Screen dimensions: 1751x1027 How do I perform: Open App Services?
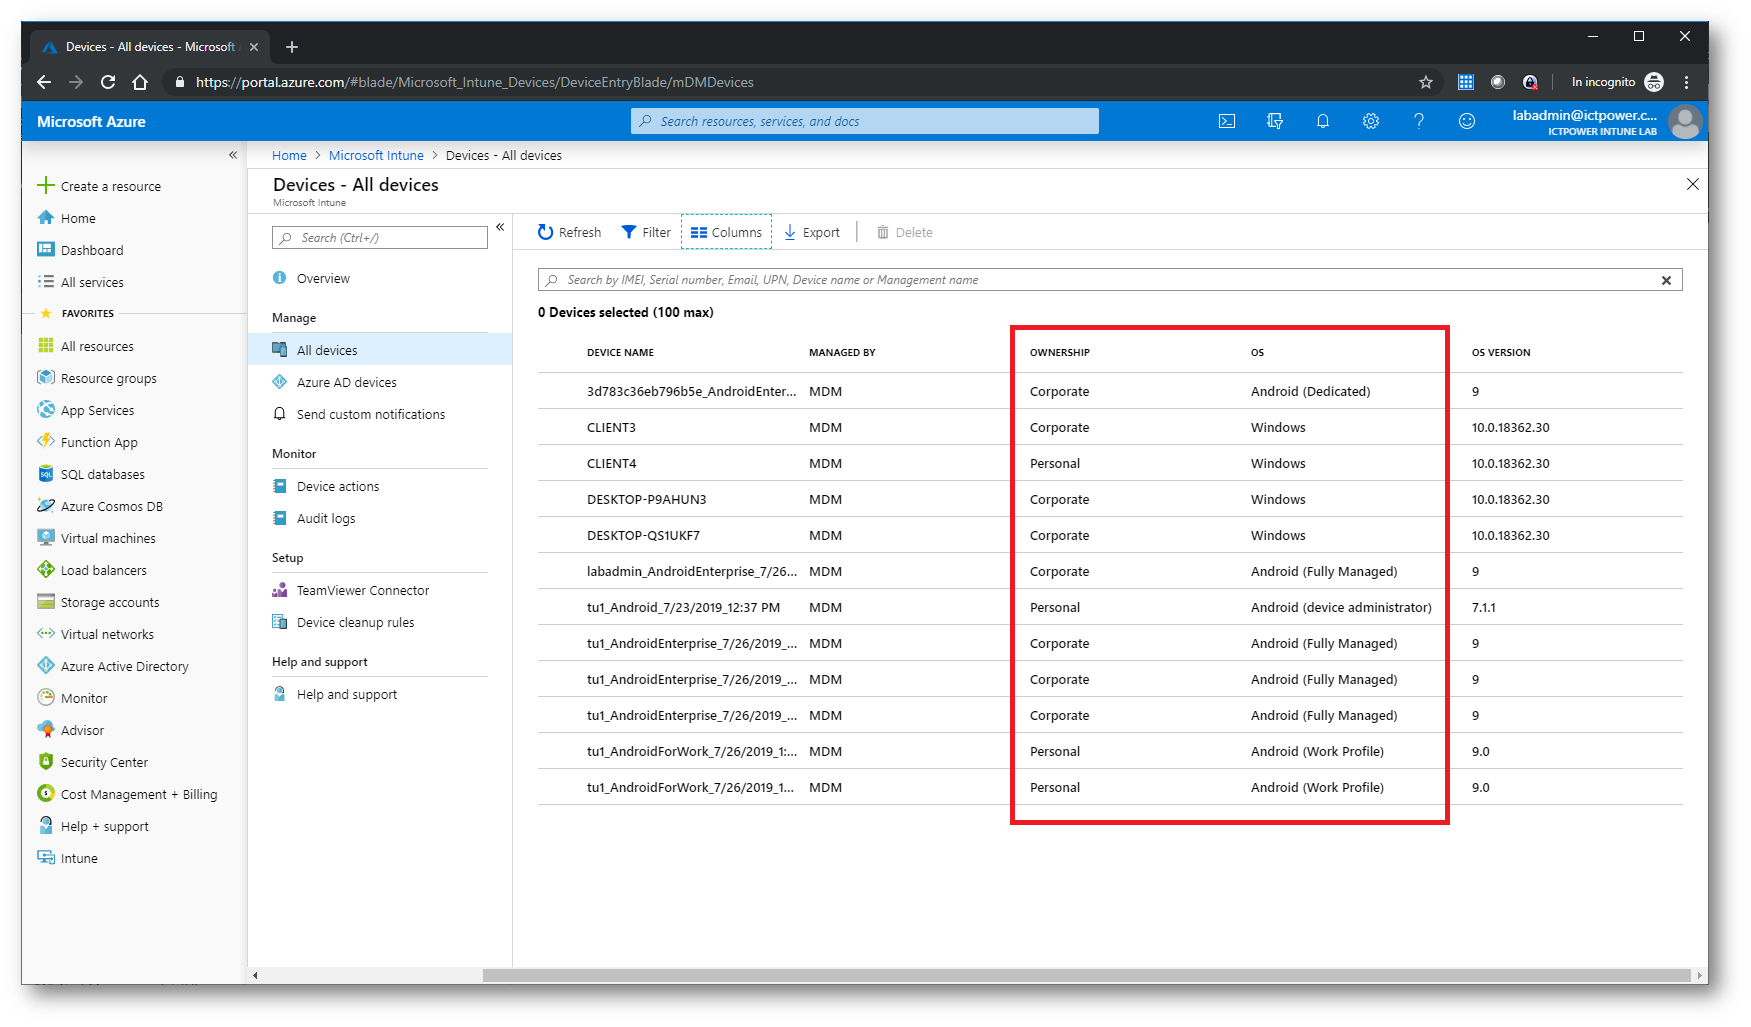pos(86,410)
